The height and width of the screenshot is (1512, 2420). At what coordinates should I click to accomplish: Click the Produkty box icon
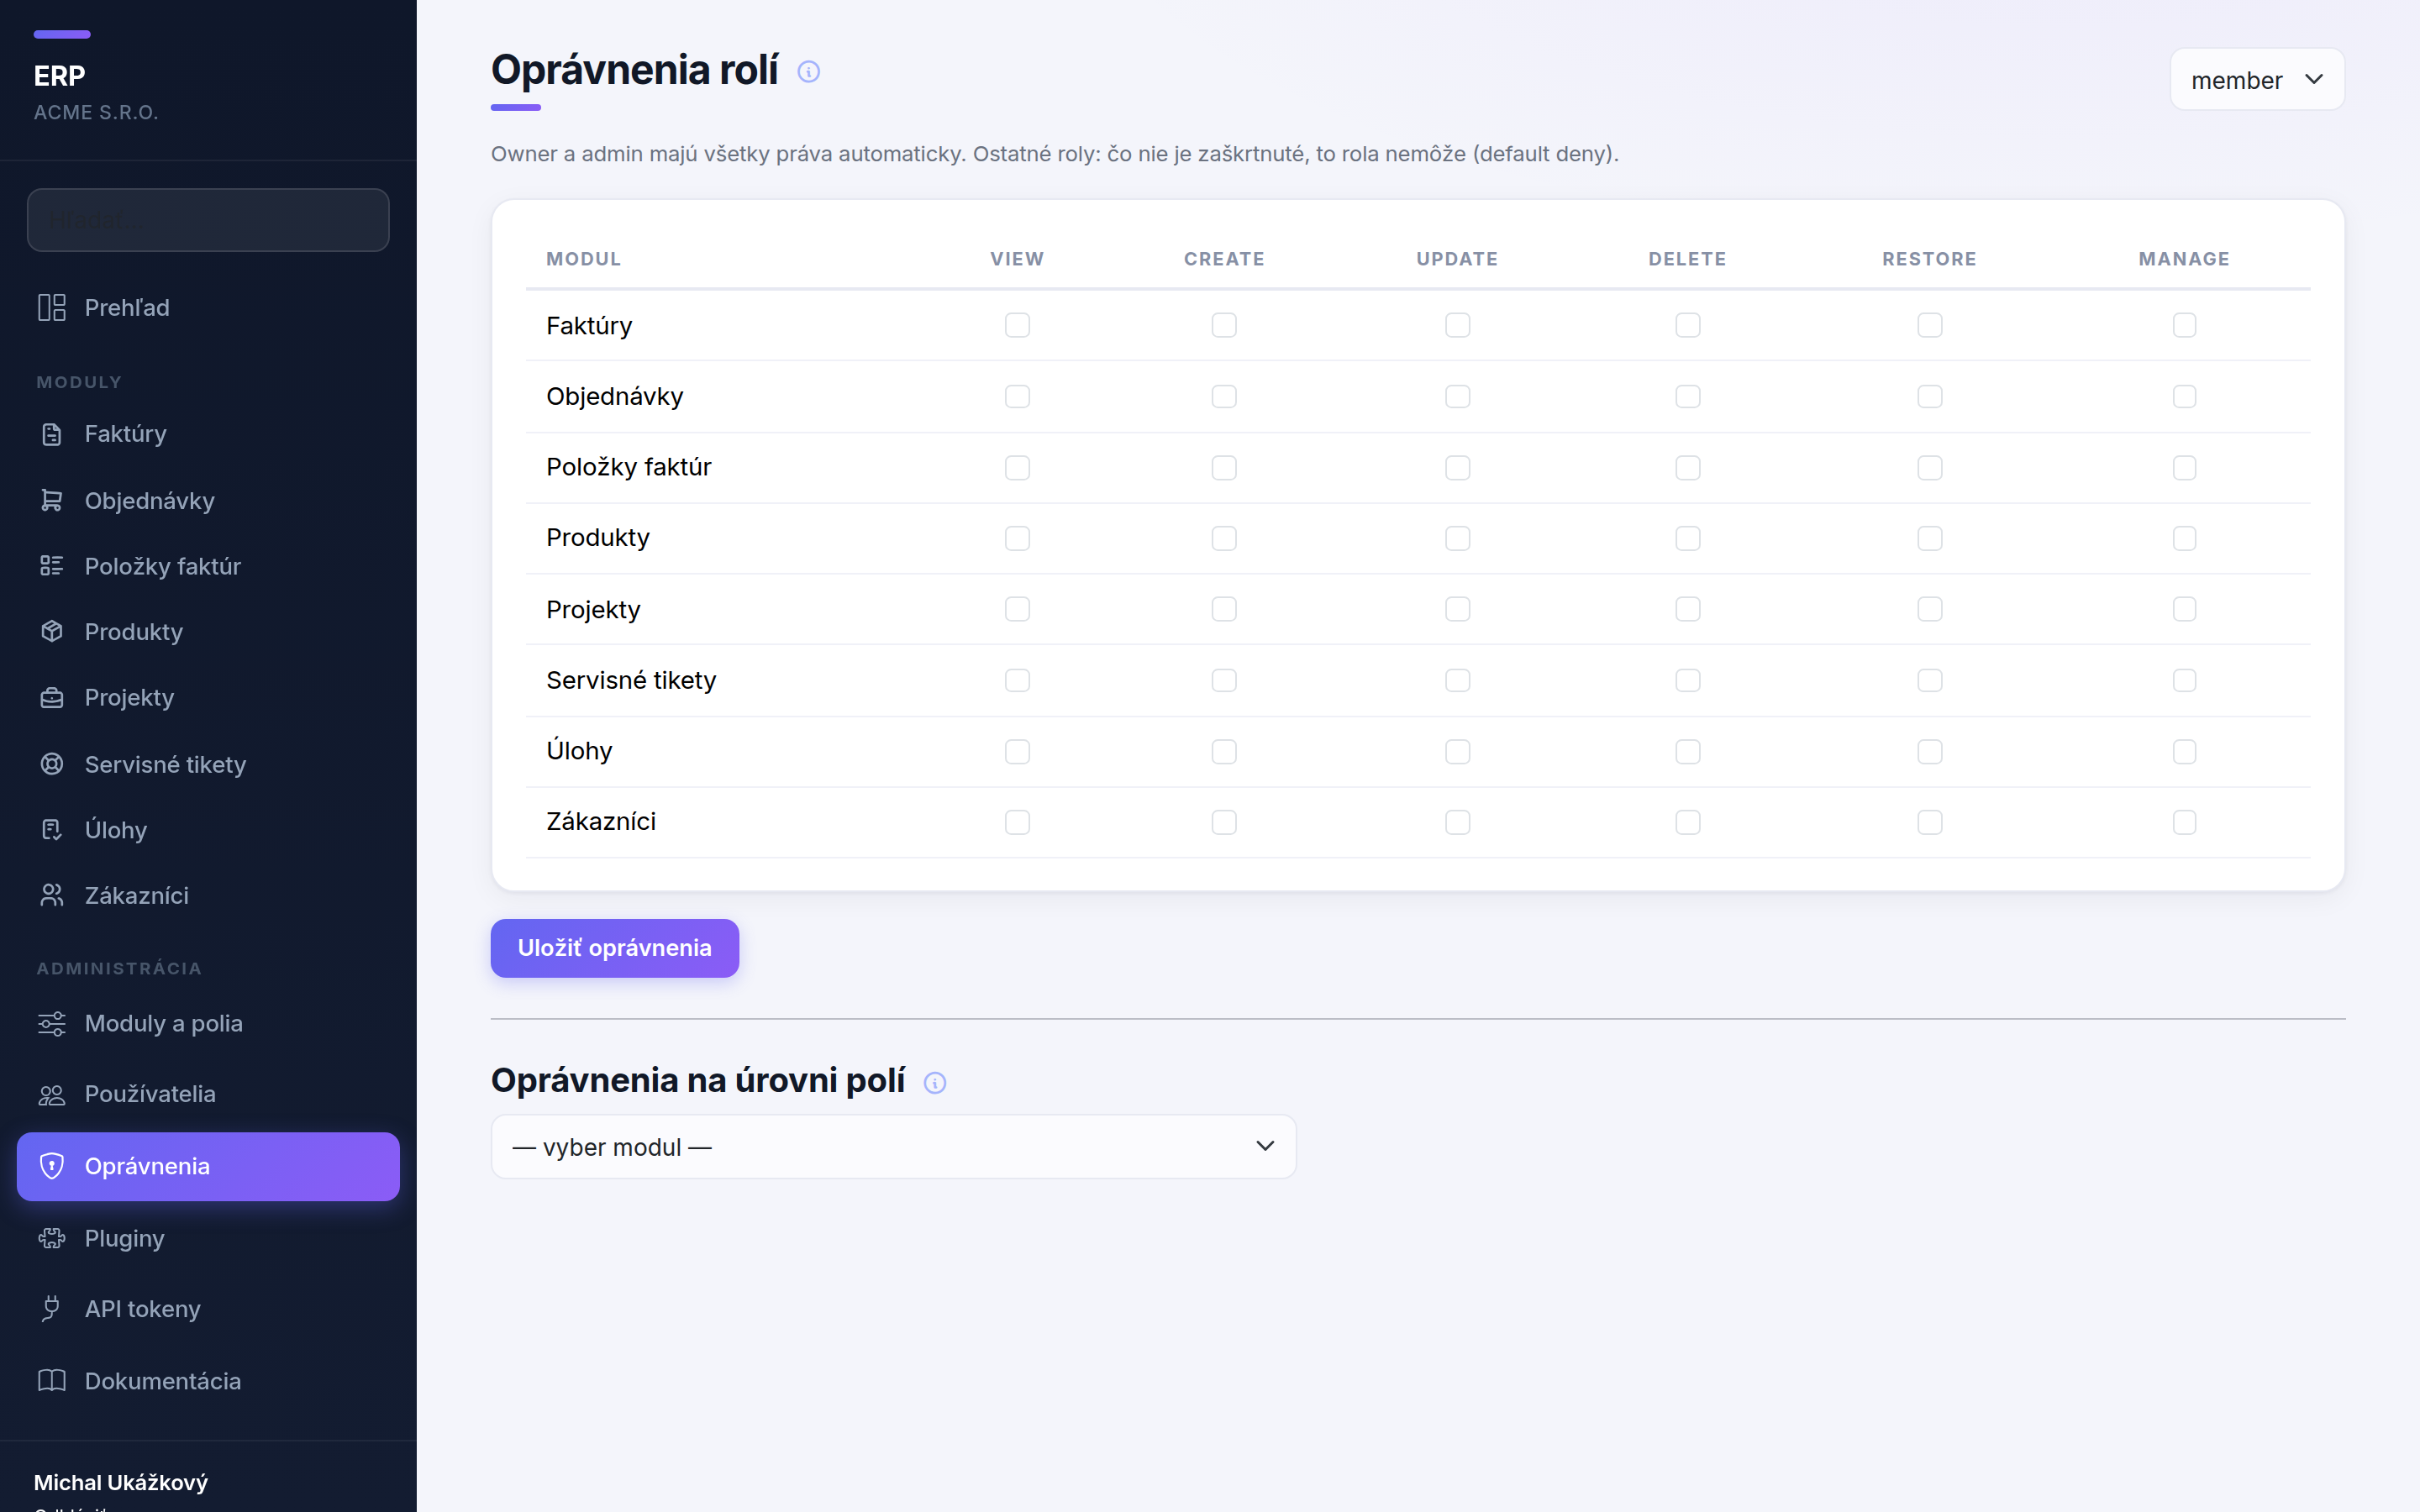click(51, 631)
